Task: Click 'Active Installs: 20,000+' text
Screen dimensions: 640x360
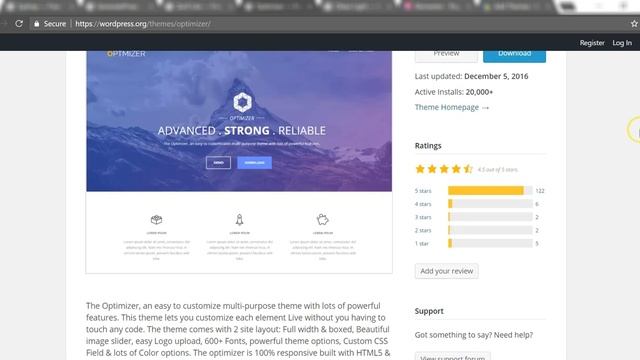Action: click(x=454, y=92)
